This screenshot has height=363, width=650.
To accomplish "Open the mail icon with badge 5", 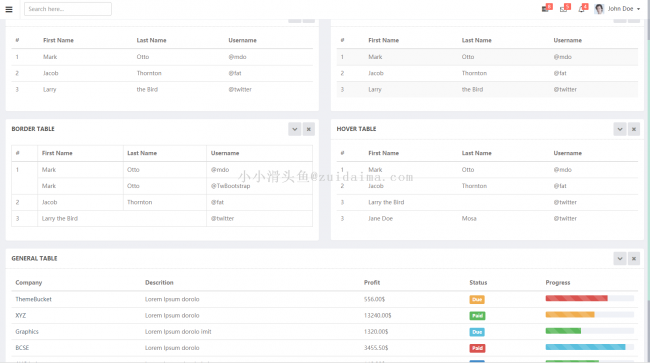I will point(564,9).
